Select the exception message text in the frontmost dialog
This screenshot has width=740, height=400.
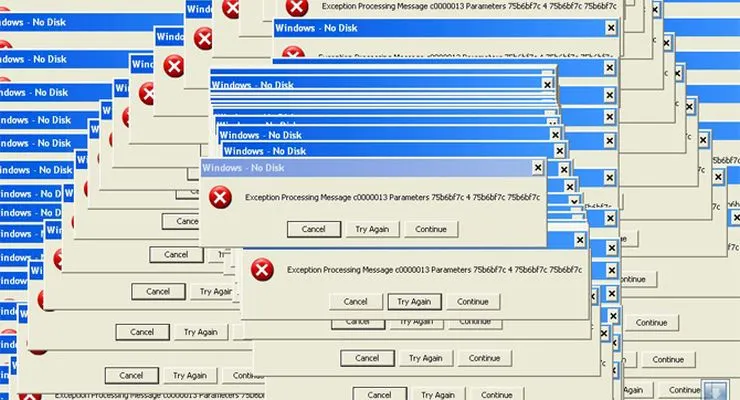coord(434,270)
